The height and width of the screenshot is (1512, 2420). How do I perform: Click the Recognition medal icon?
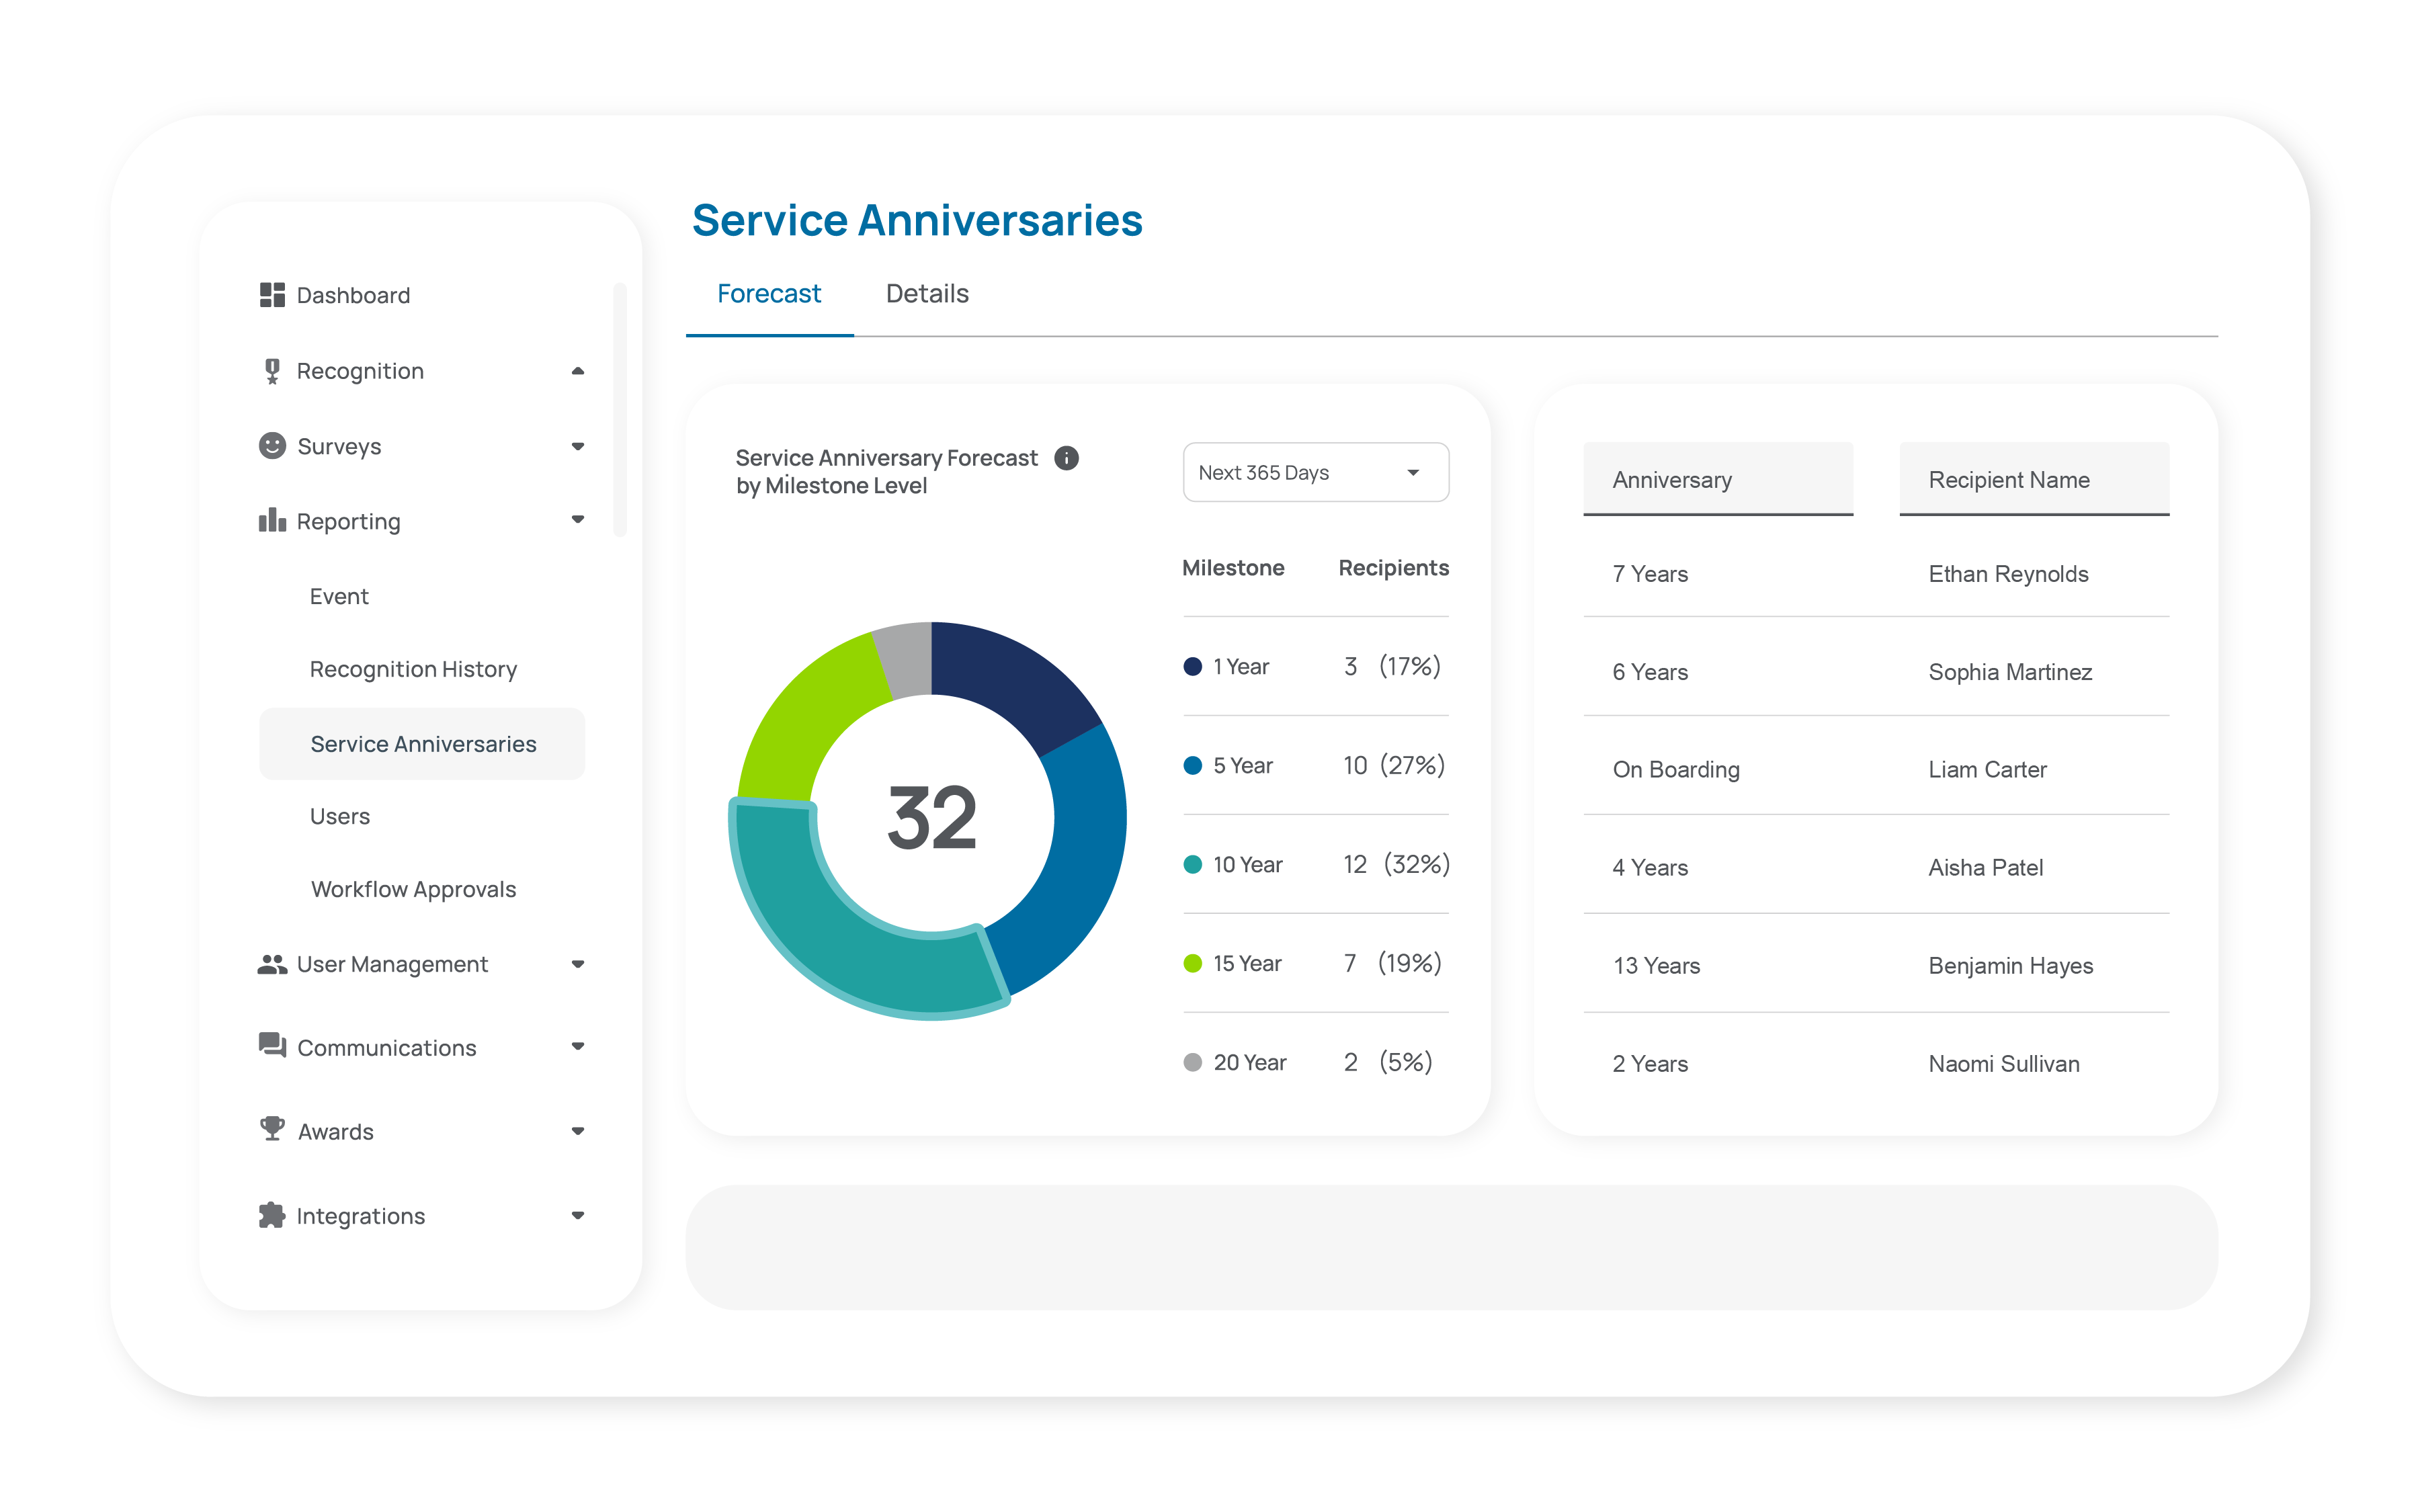click(272, 371)
